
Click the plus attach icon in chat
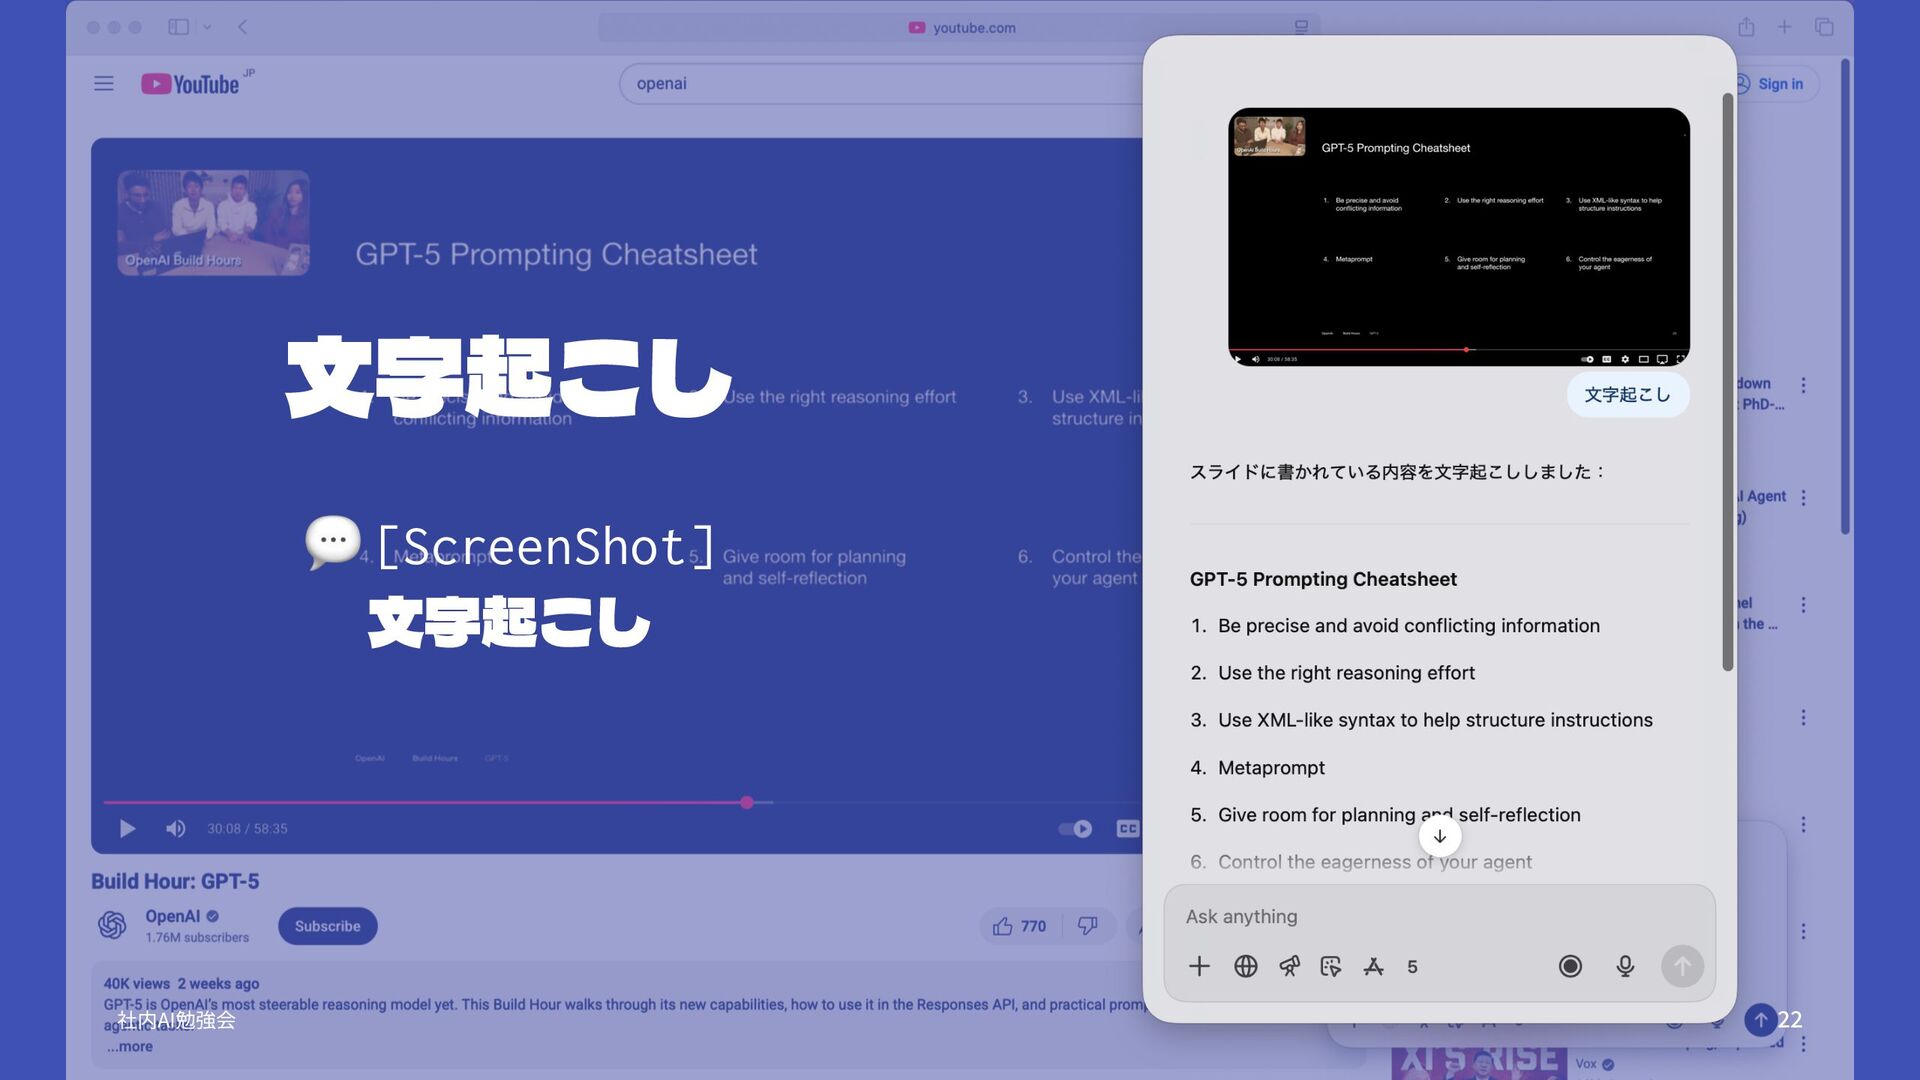(x=1199, y=966)
